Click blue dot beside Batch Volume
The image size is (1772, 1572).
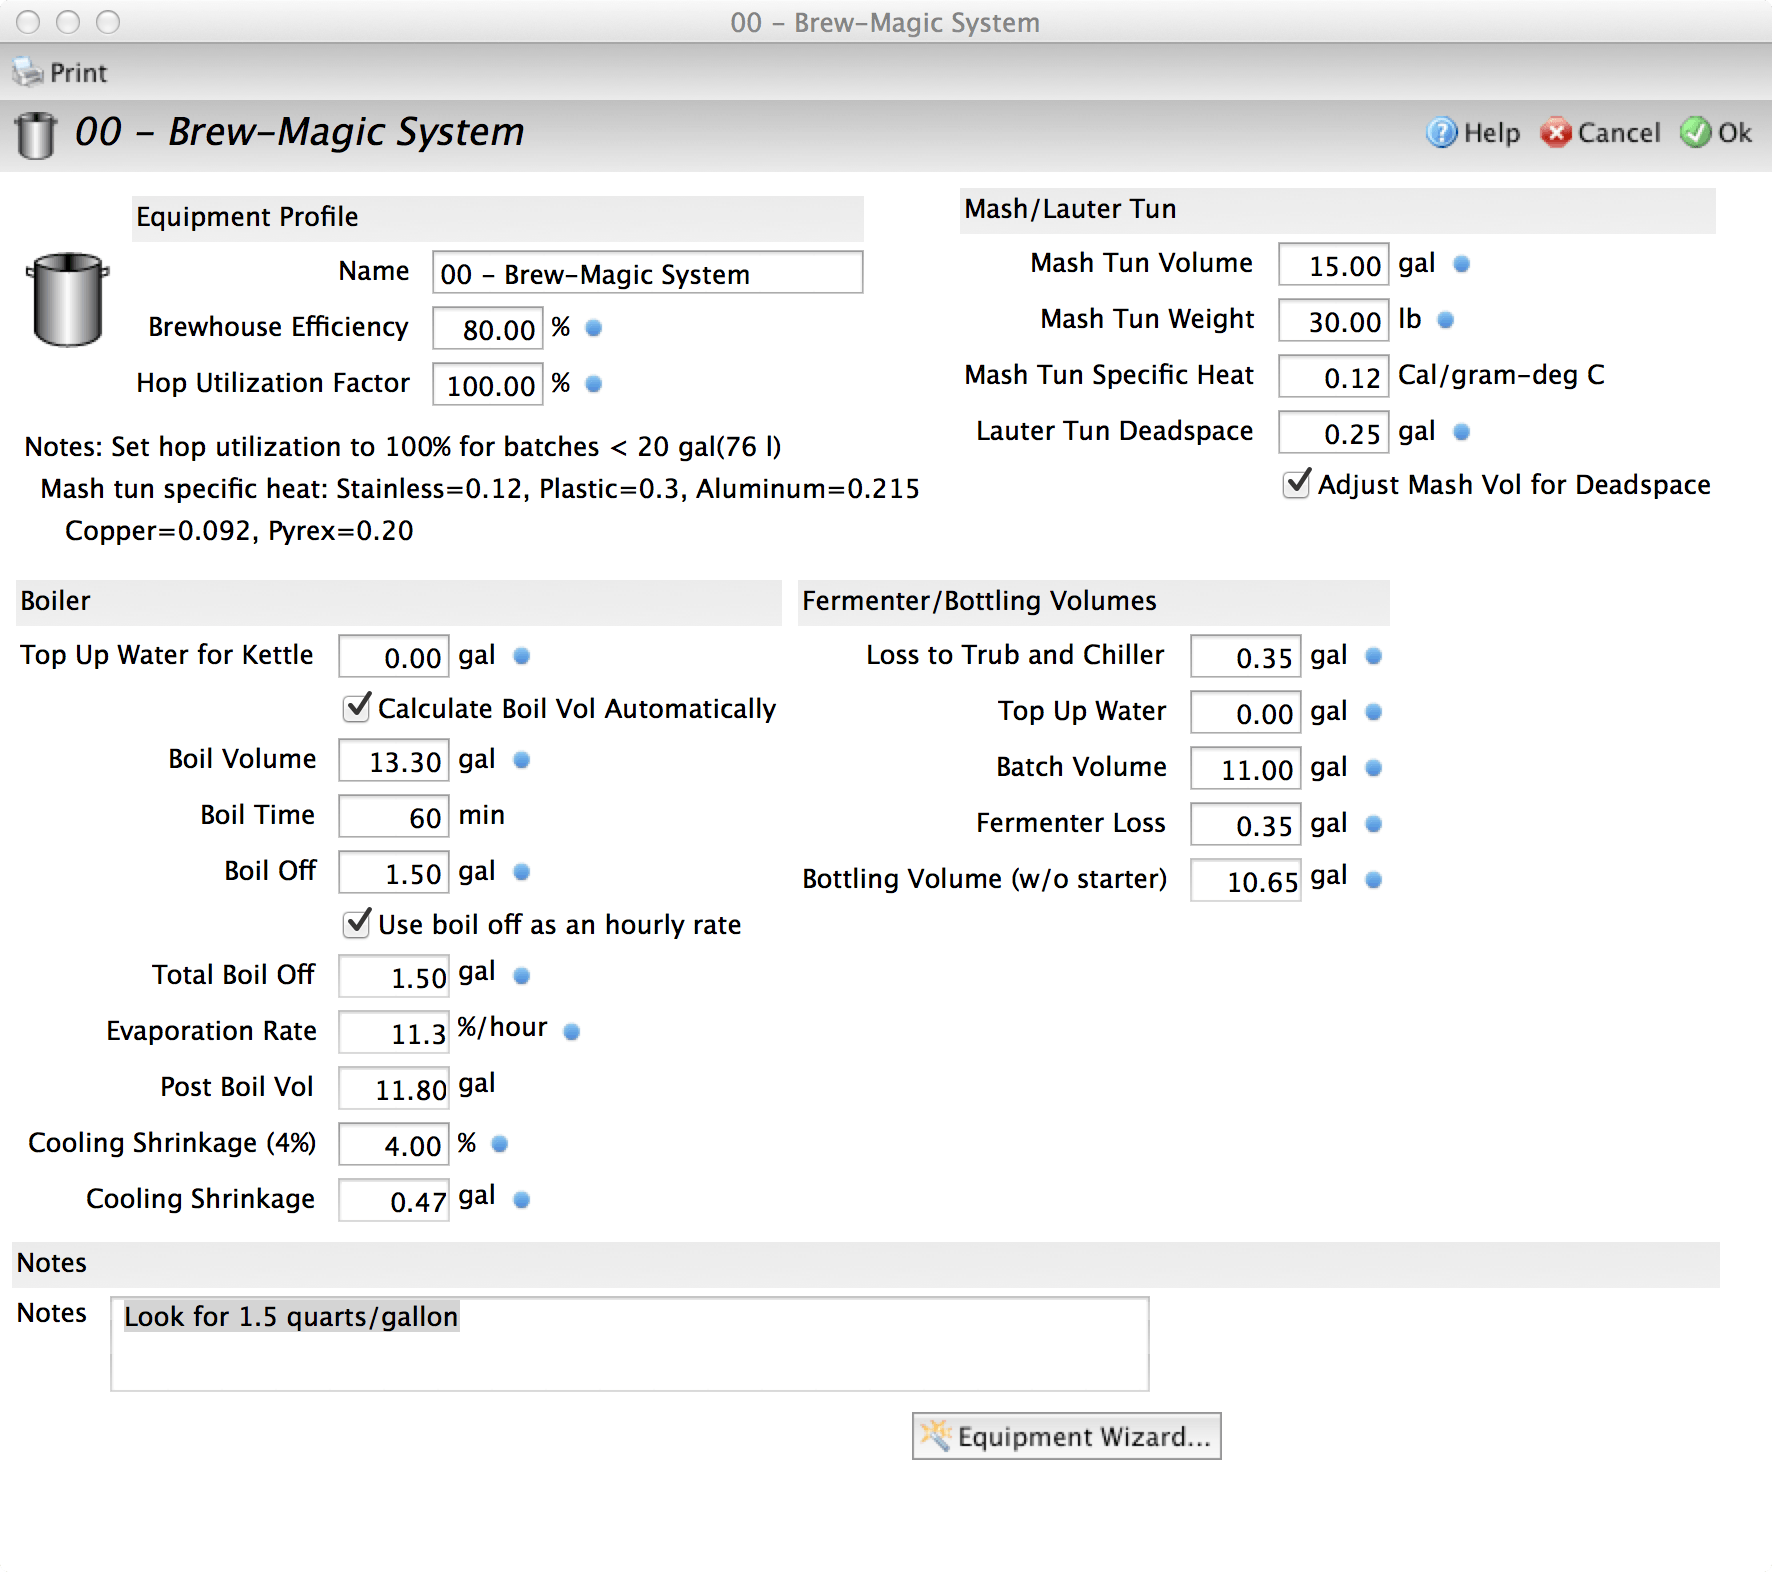(1374, 768)
